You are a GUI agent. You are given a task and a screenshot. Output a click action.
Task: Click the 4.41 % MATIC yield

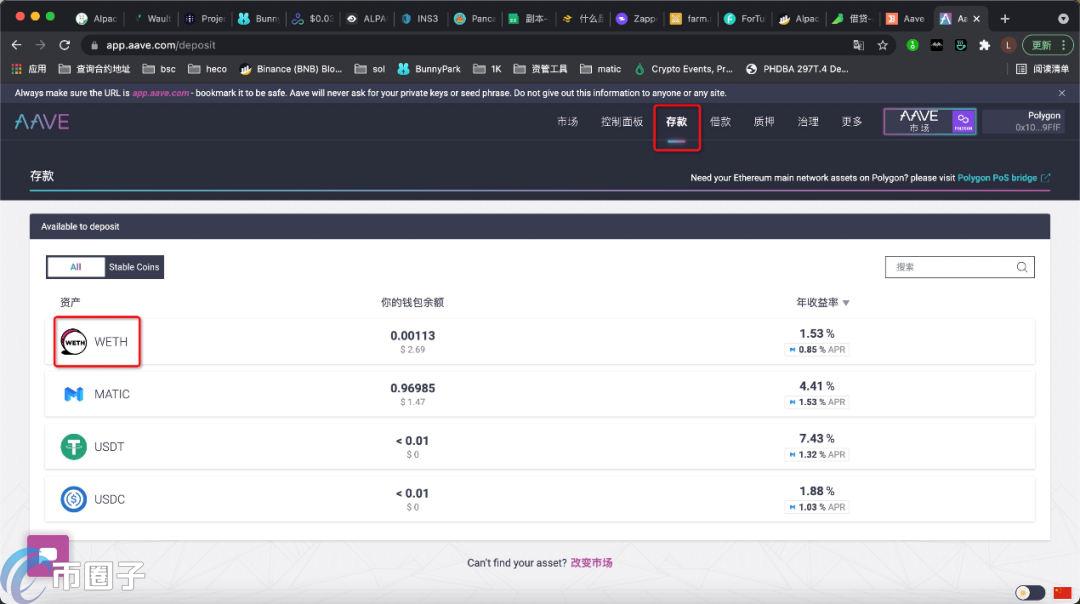[x=816, y=386]
